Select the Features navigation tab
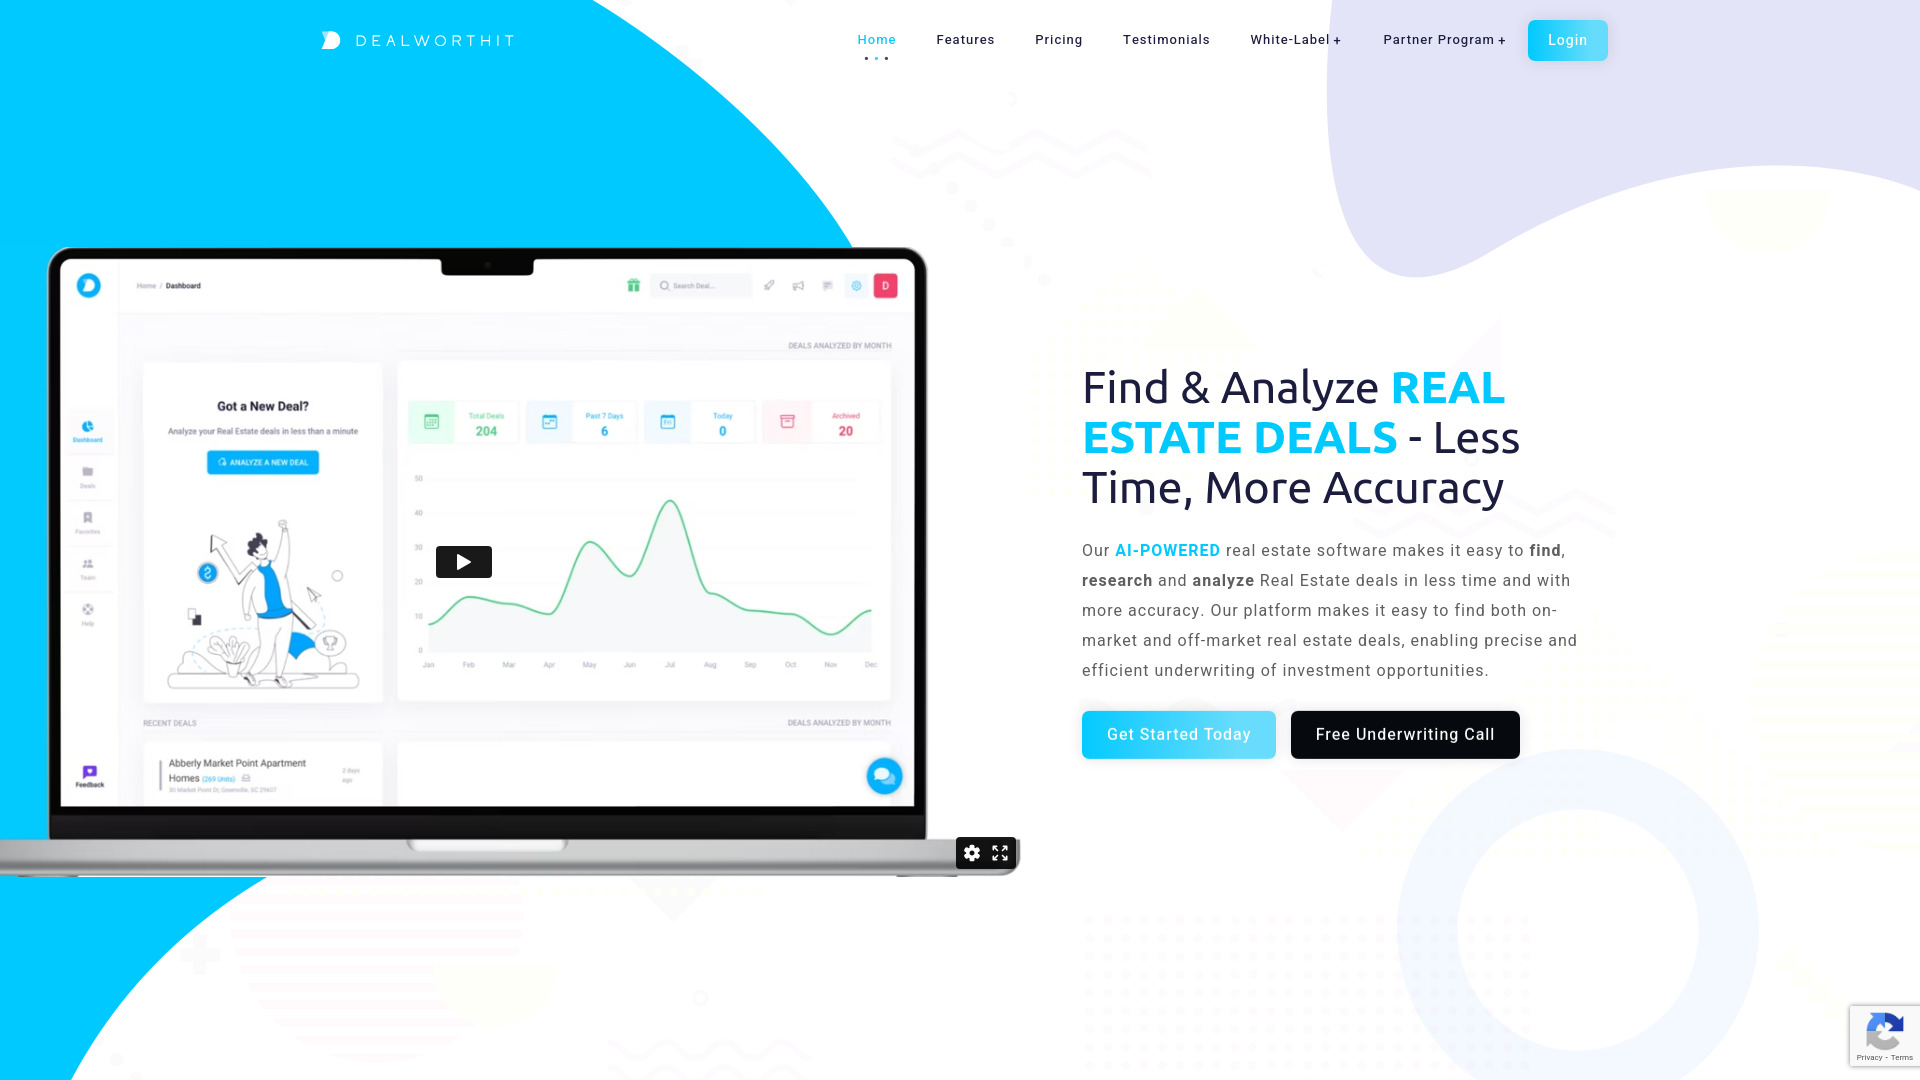 coord(965,40)
